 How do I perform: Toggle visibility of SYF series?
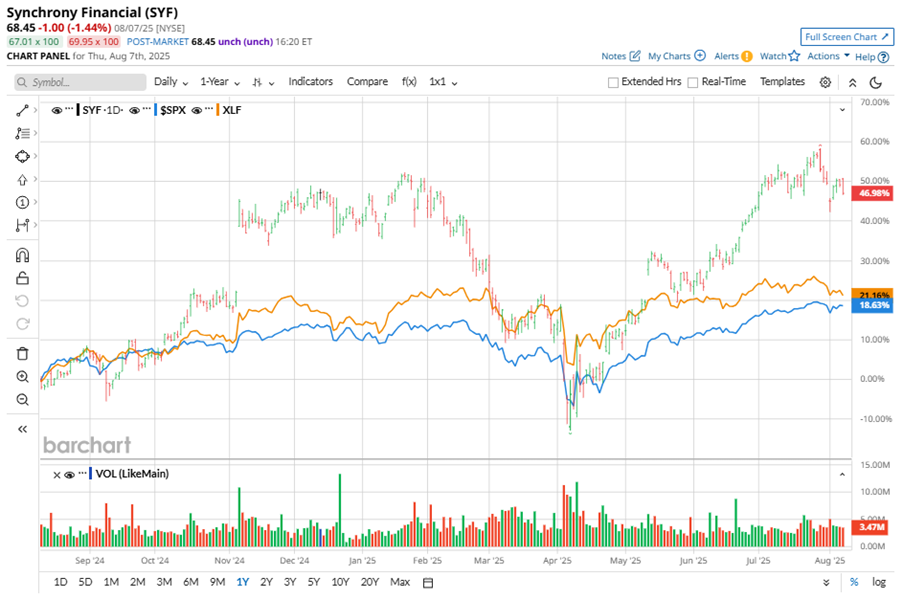pos(56,111)
